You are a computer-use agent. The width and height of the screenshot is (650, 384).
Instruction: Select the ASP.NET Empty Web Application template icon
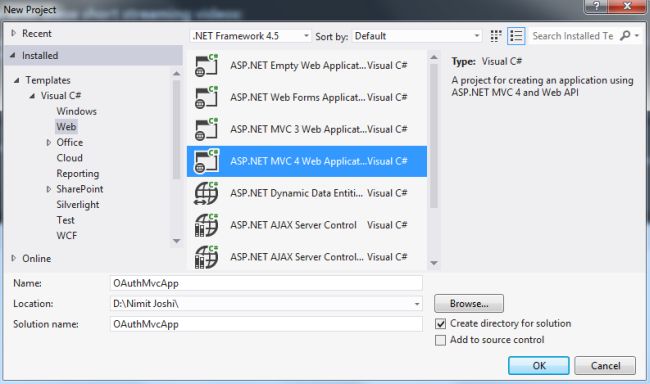206,66
